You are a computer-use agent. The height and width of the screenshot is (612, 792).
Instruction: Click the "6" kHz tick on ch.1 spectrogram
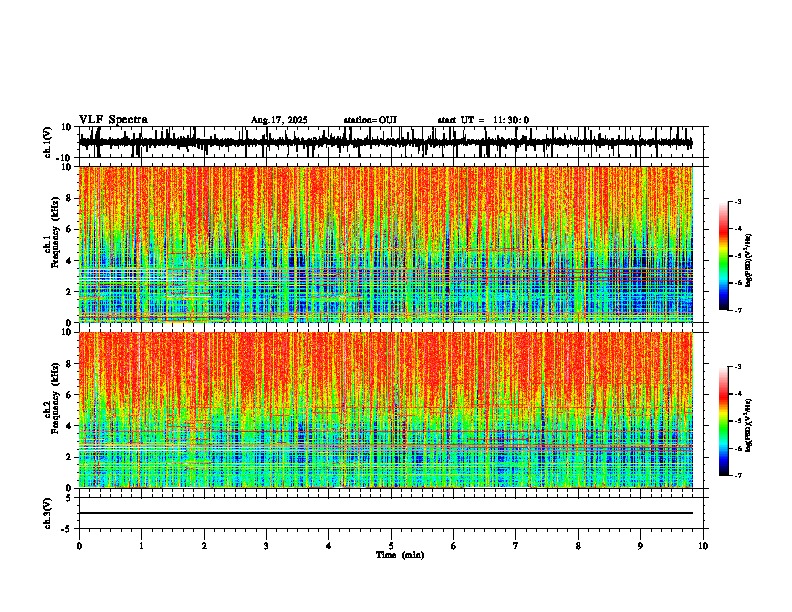coord(70,229)
